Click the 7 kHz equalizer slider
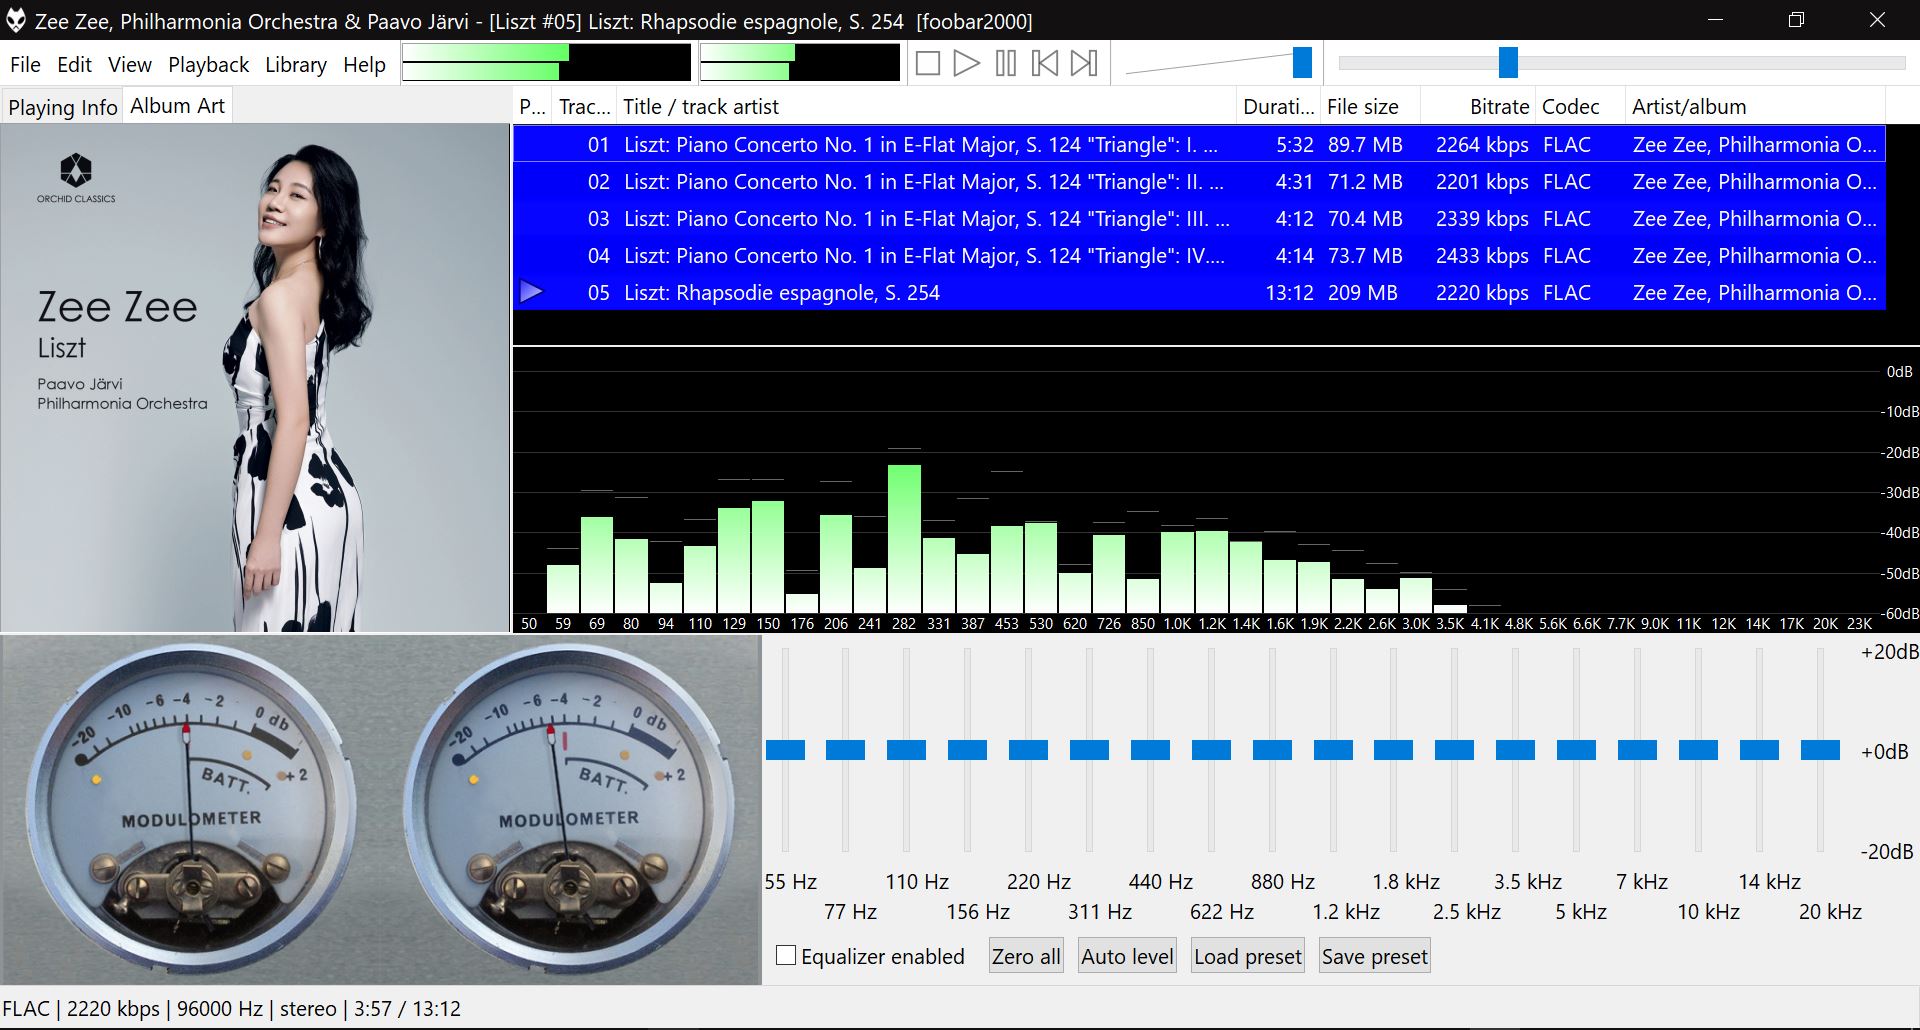 (1637, 750)
